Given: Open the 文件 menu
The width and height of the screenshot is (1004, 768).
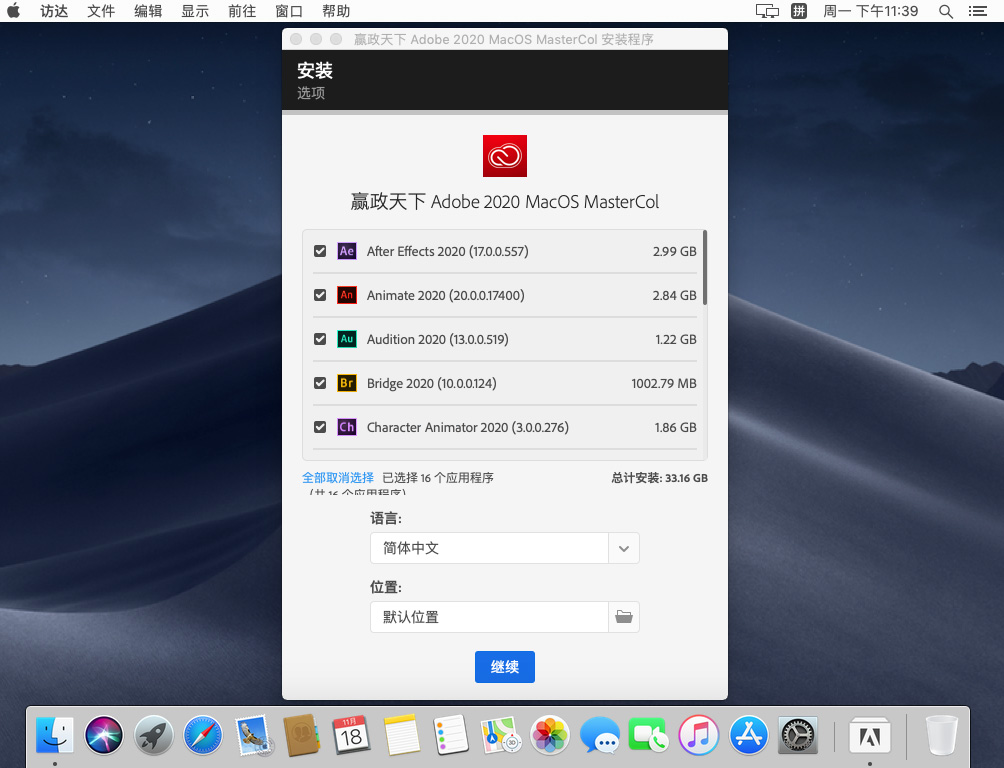Looking at the screenshot, I should tap(101, 11).
